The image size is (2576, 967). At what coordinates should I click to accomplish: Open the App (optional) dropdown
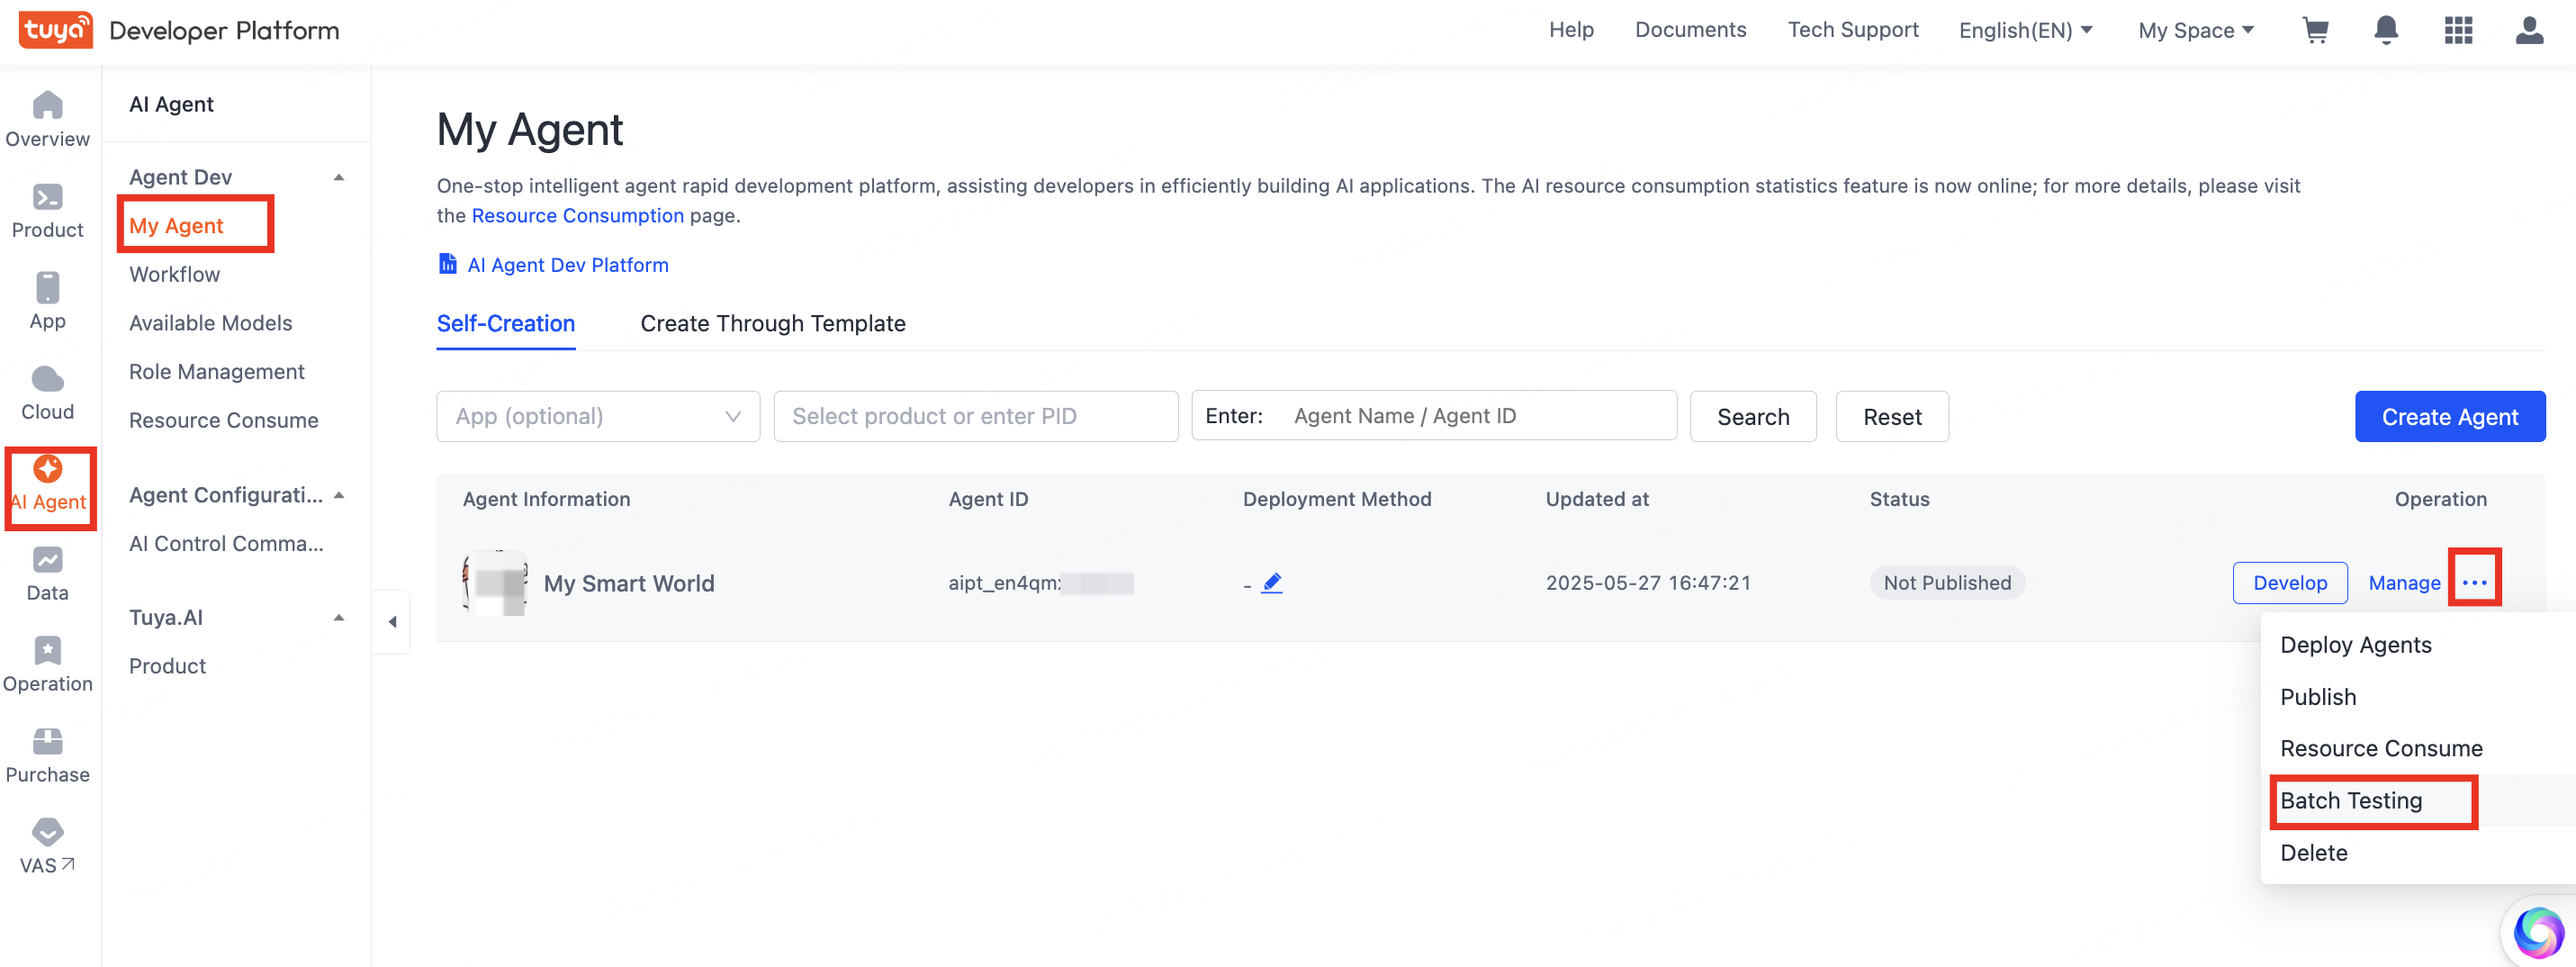pyautogui.click(x=598, y=416)
